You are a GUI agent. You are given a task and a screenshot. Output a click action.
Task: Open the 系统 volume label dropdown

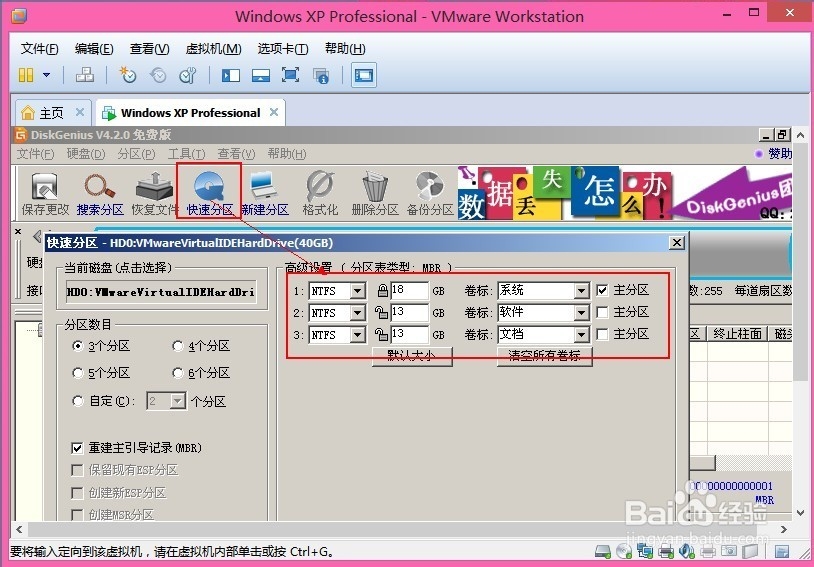pyautogui.click(x=581, y=291)
